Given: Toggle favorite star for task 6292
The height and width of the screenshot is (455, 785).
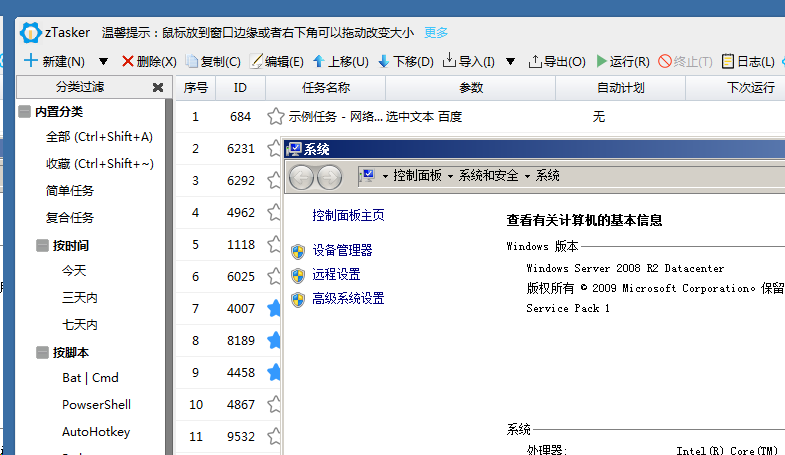Looking at the screenshot, I should click(x=274, y=181).
